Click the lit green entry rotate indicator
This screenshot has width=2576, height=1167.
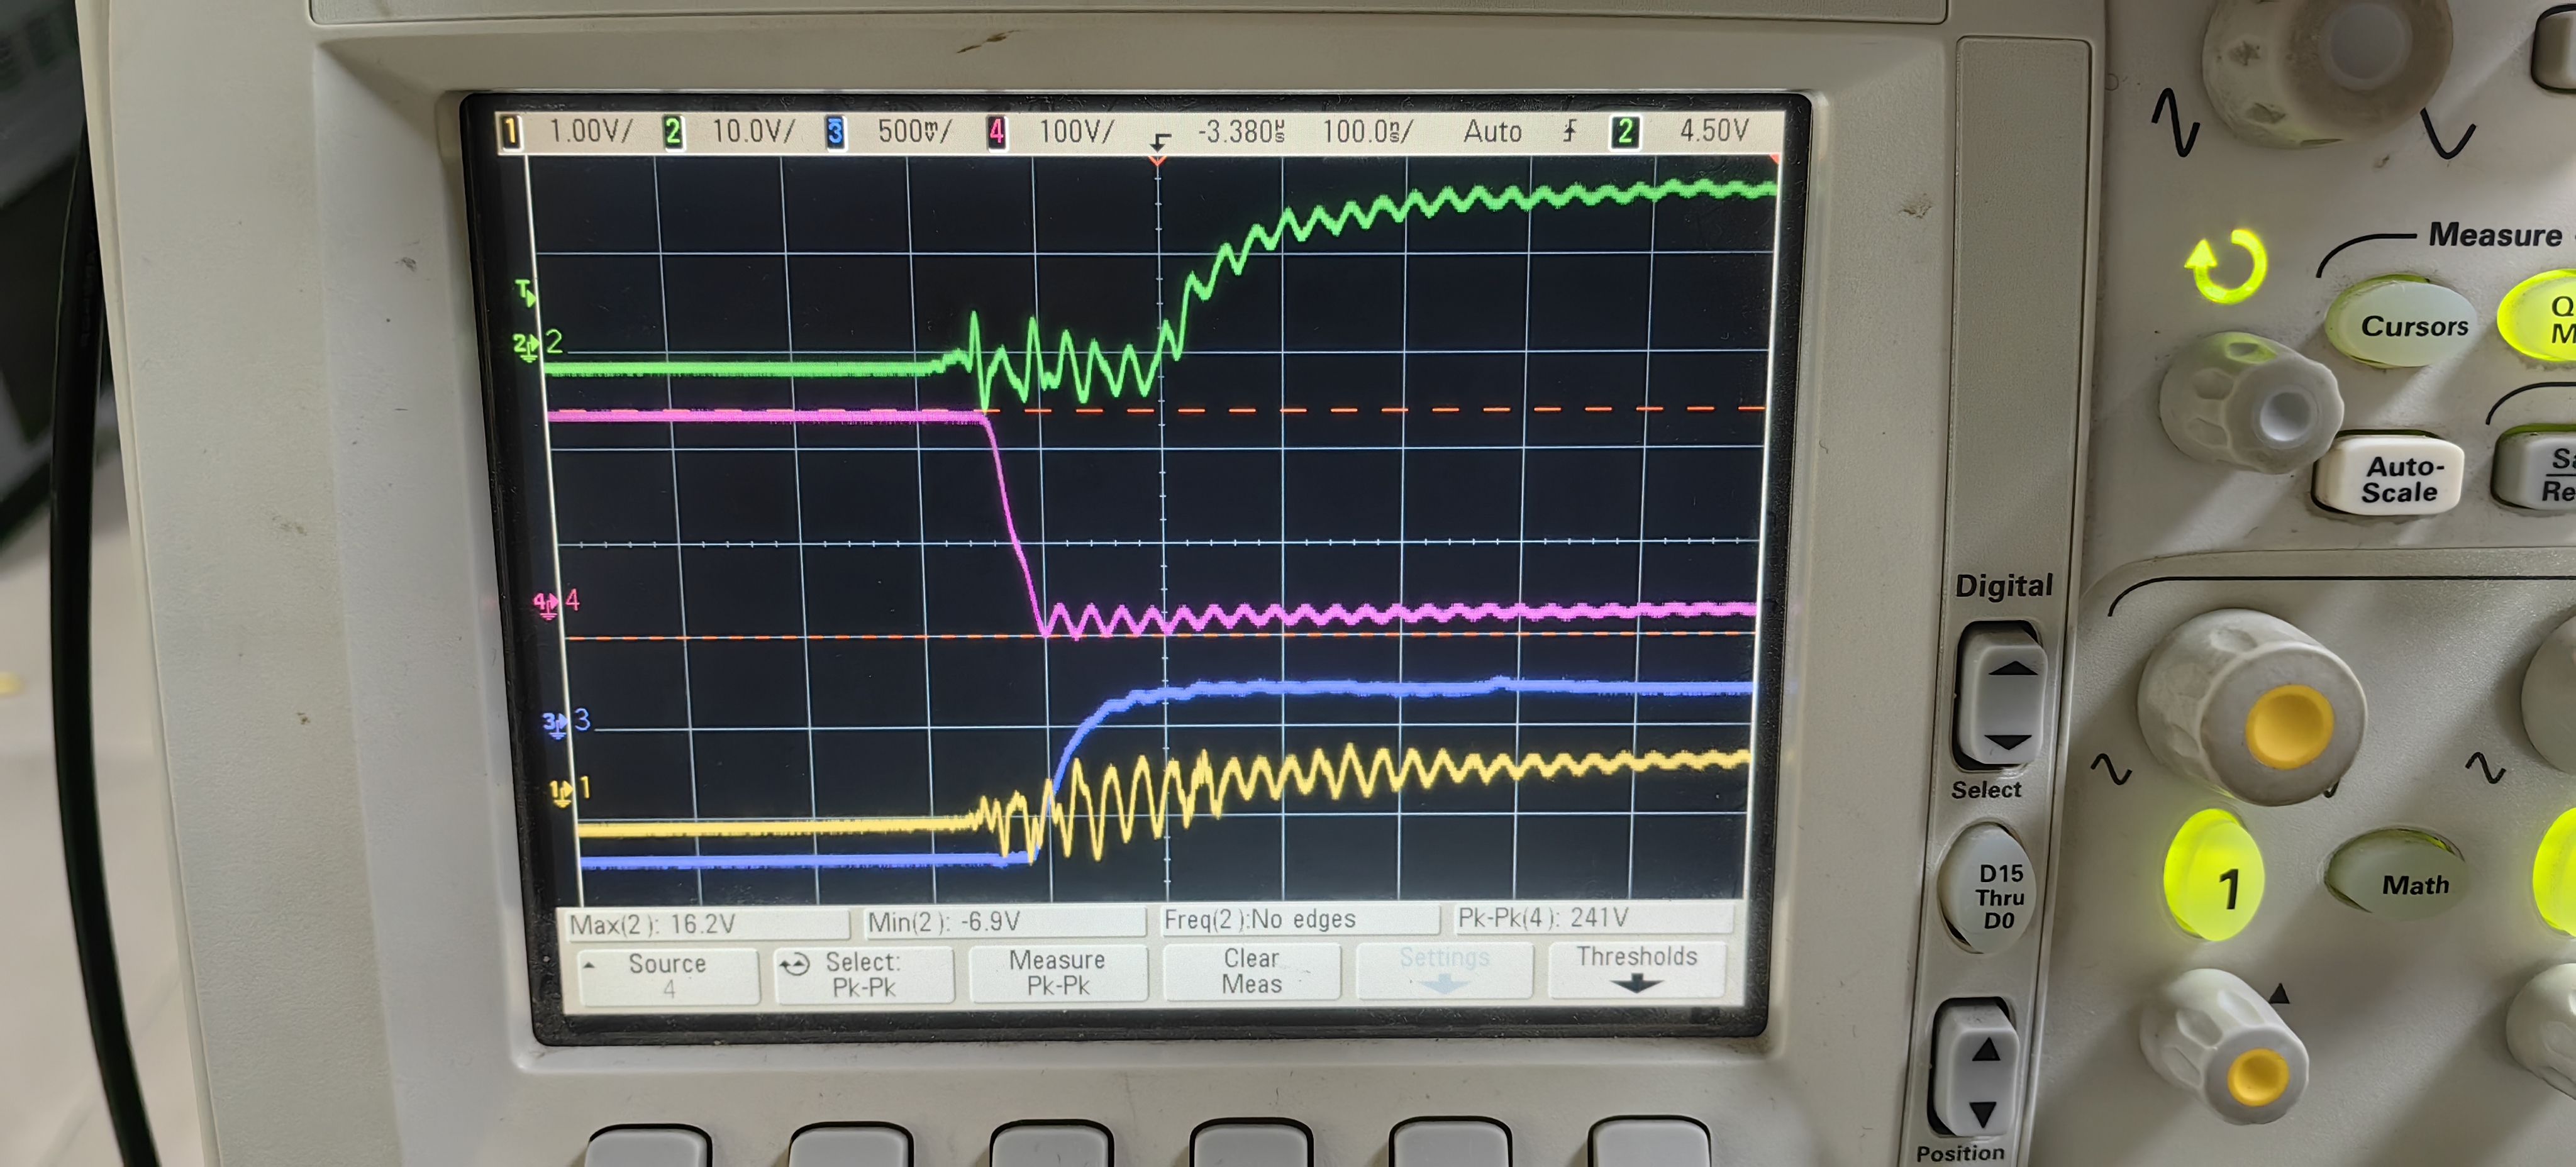pos(2226,267)
